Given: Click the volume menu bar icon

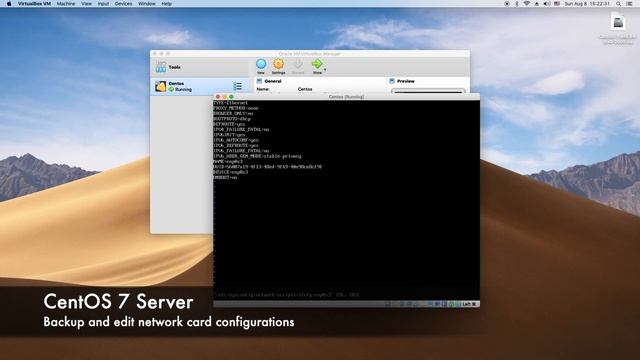Looking at the screenshot, I should coord(547,4).
